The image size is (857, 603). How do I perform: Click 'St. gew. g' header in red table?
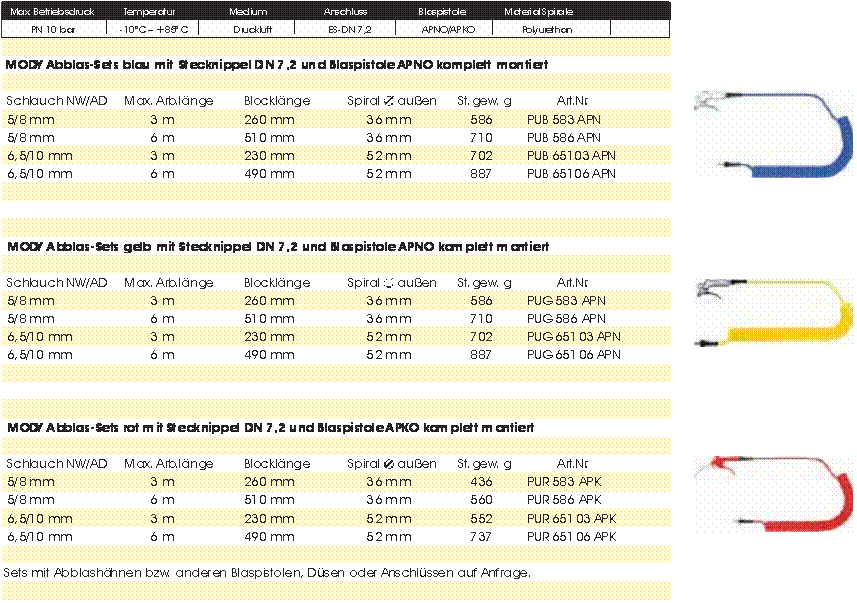tap(484, 464)
